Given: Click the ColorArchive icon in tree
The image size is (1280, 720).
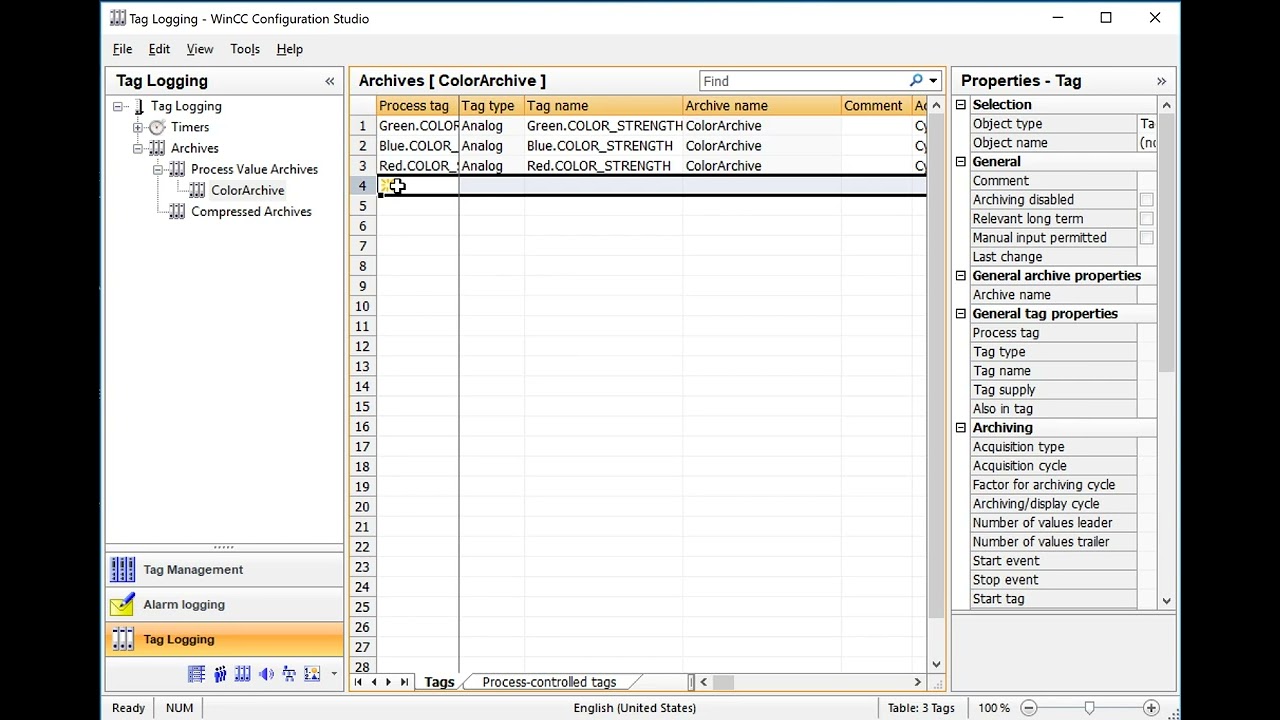Looking at the screenshot, I should (198, 190).
